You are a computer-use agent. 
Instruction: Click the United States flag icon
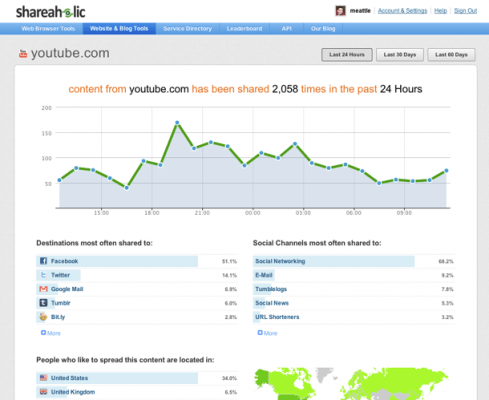click(43, 378)
